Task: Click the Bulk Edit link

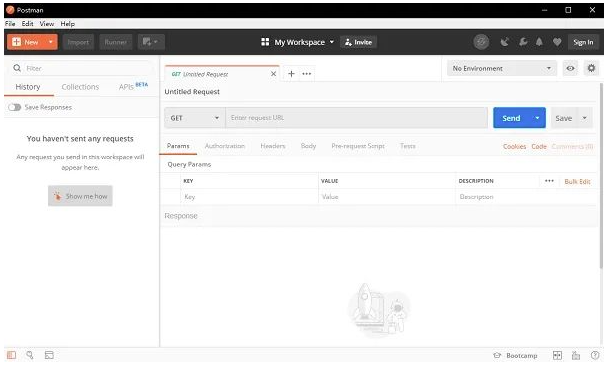Action: pyautogui.click(x=577, y=181)
